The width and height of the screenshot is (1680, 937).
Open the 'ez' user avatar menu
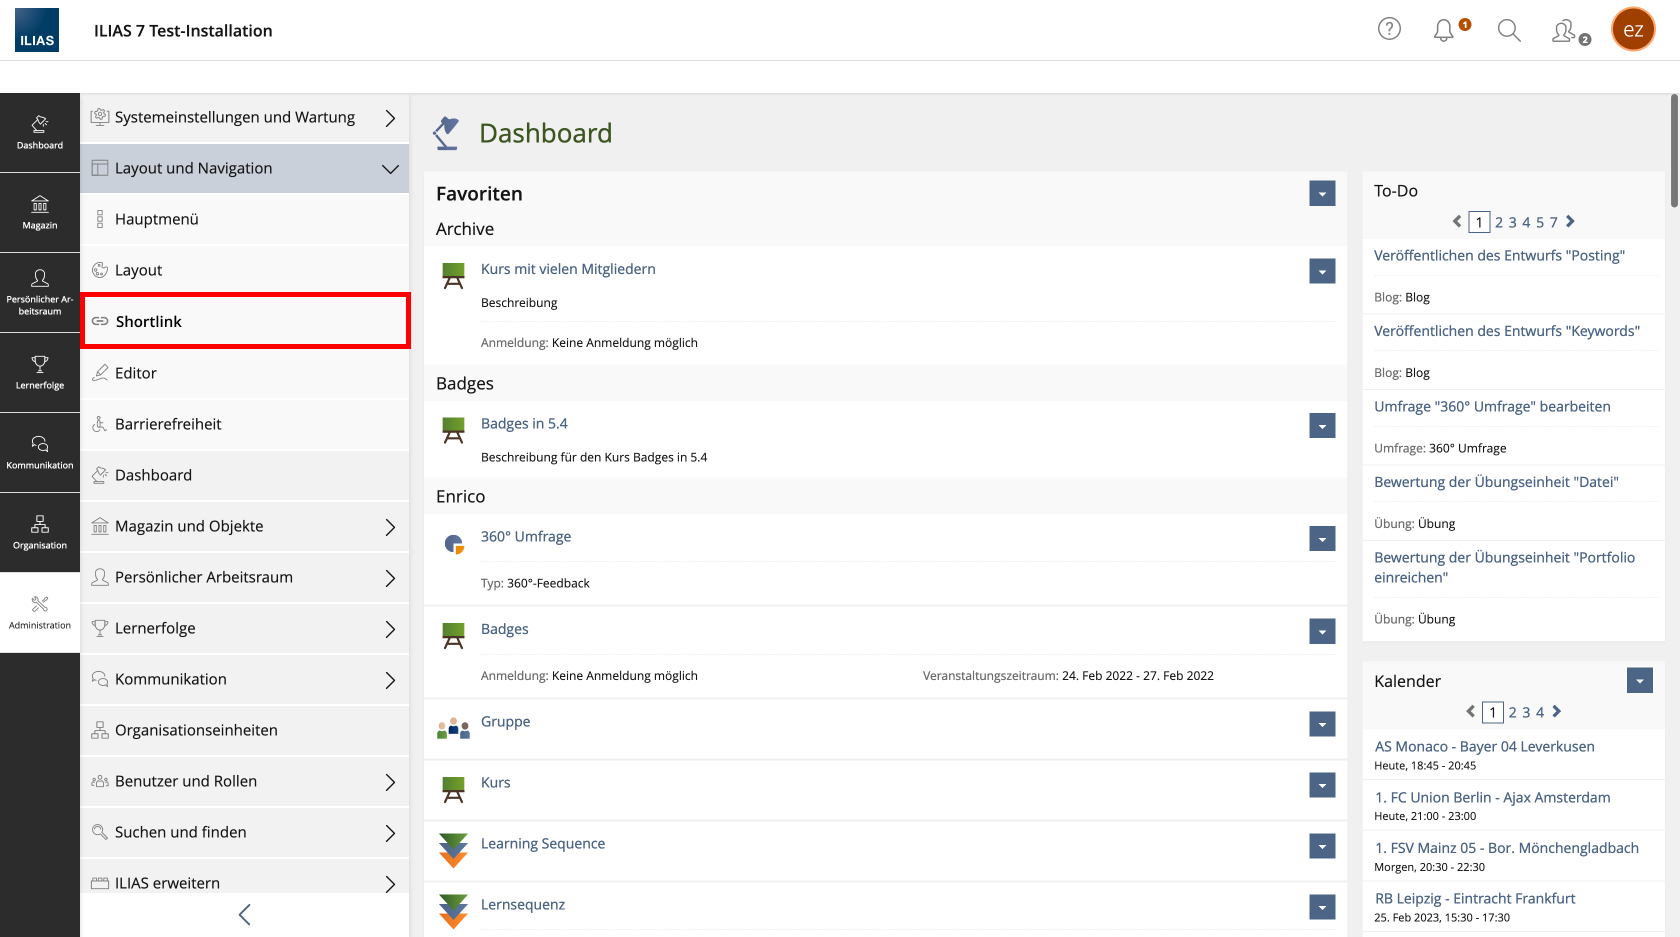click(1632, 30)
